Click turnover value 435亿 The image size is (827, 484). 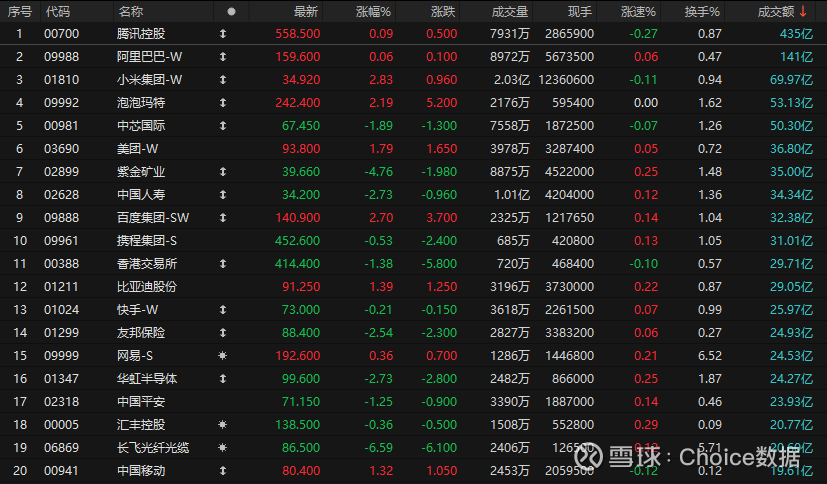click(796, 34)
